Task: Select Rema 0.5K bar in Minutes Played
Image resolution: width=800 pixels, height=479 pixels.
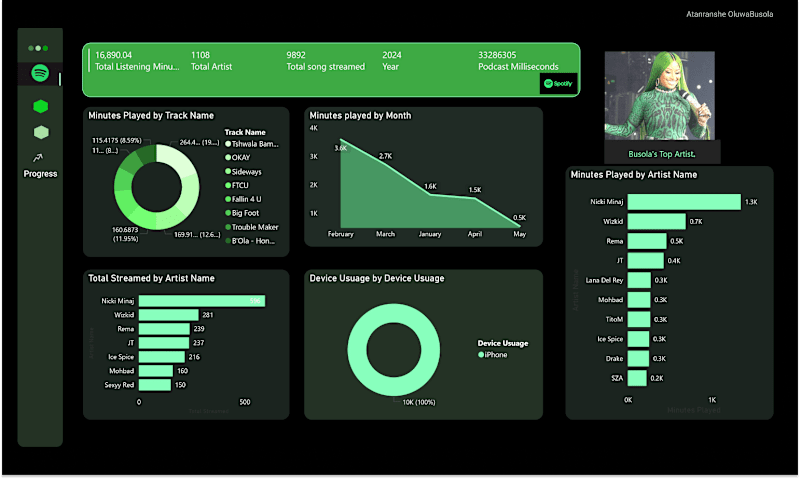Action: 647,241
